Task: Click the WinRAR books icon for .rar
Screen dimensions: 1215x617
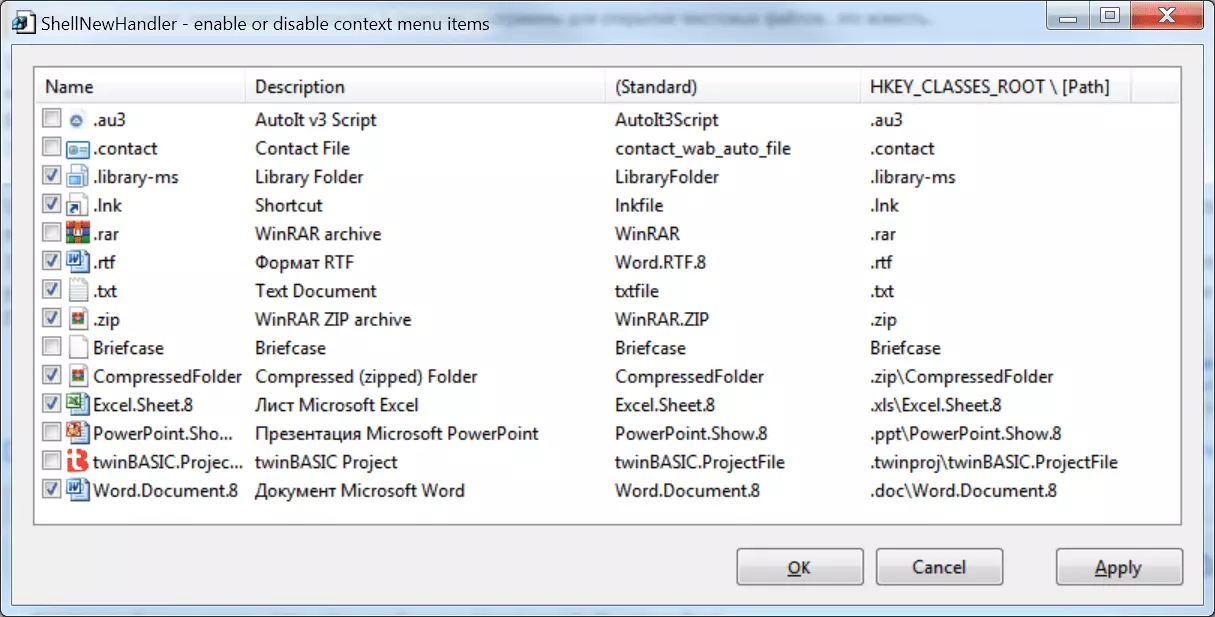Action: [78, 234]
